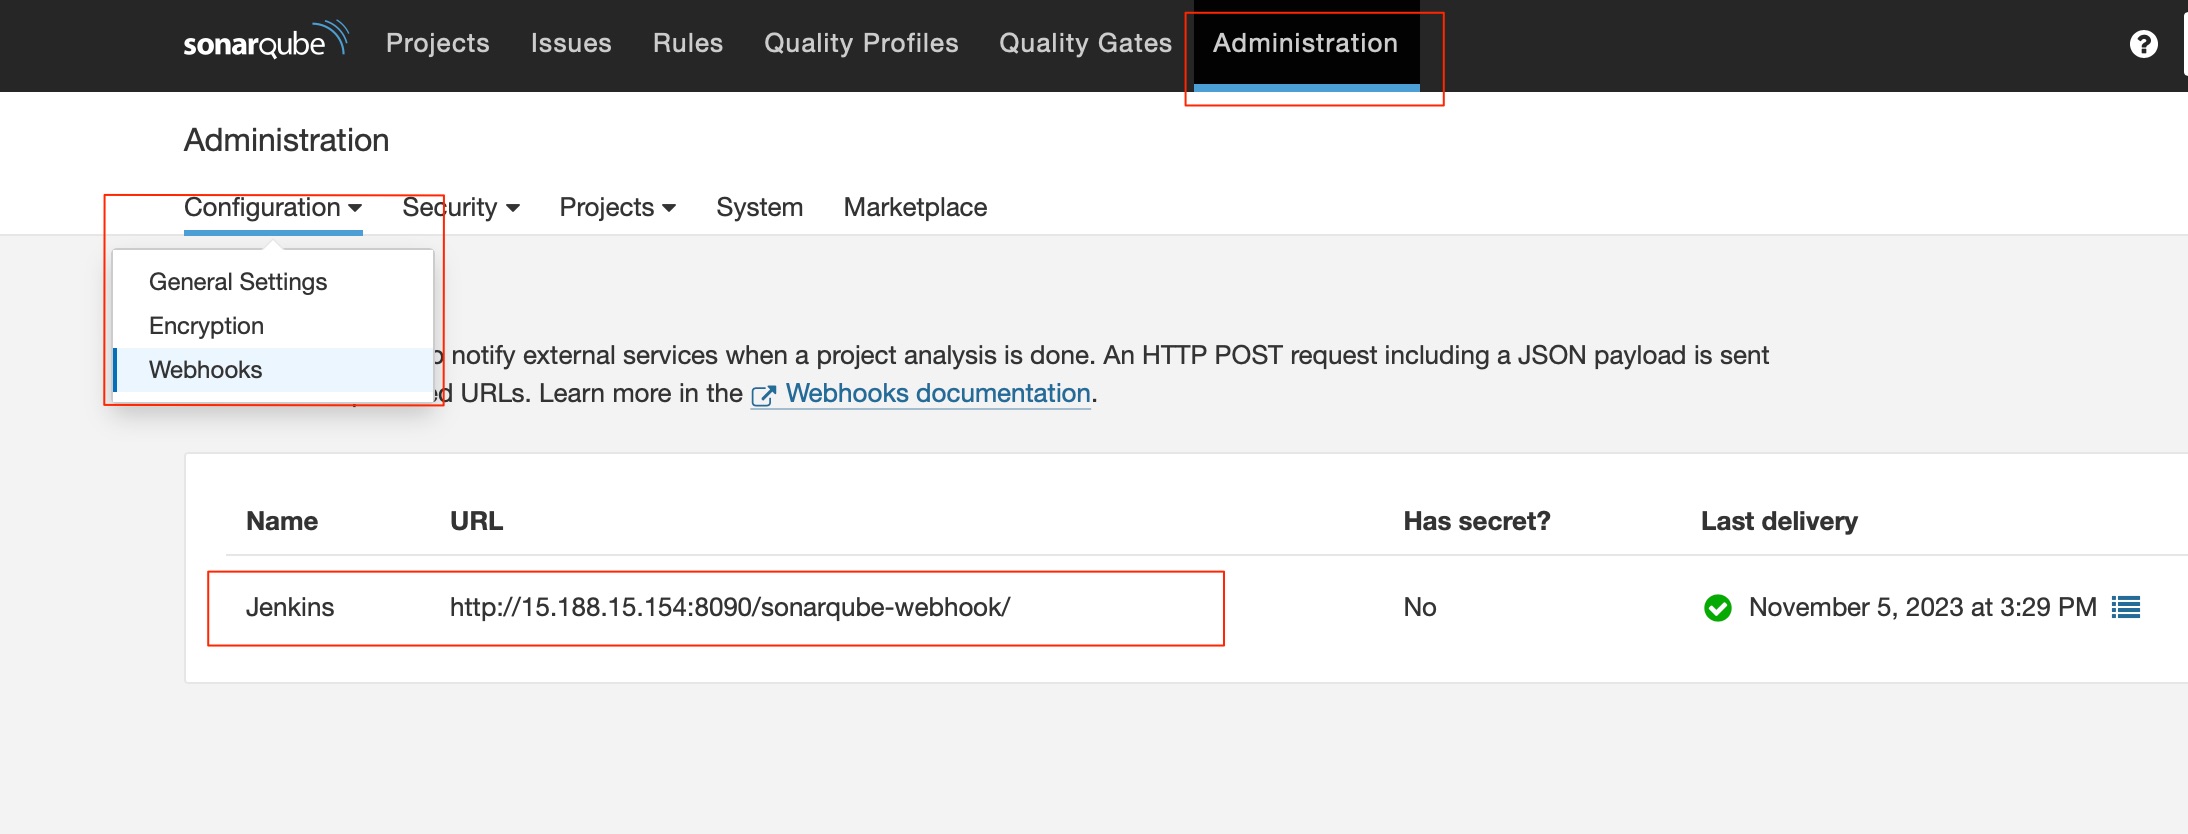Collapse the Configuration dropdown

[273, 207]
